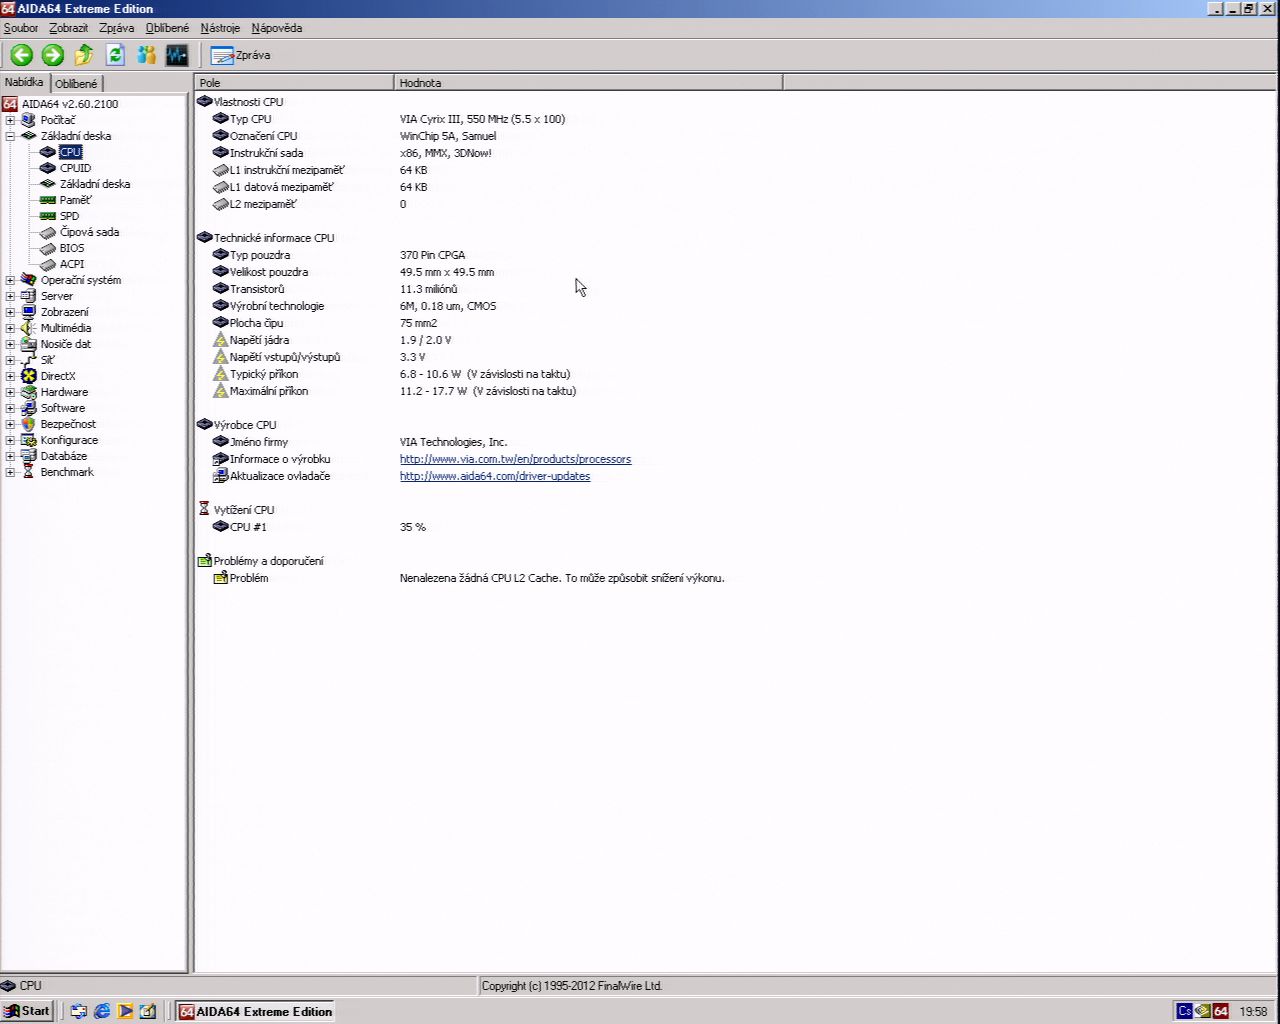Select the CPUID tree item
The image size is (1280, 1024).
coord(75,168)
